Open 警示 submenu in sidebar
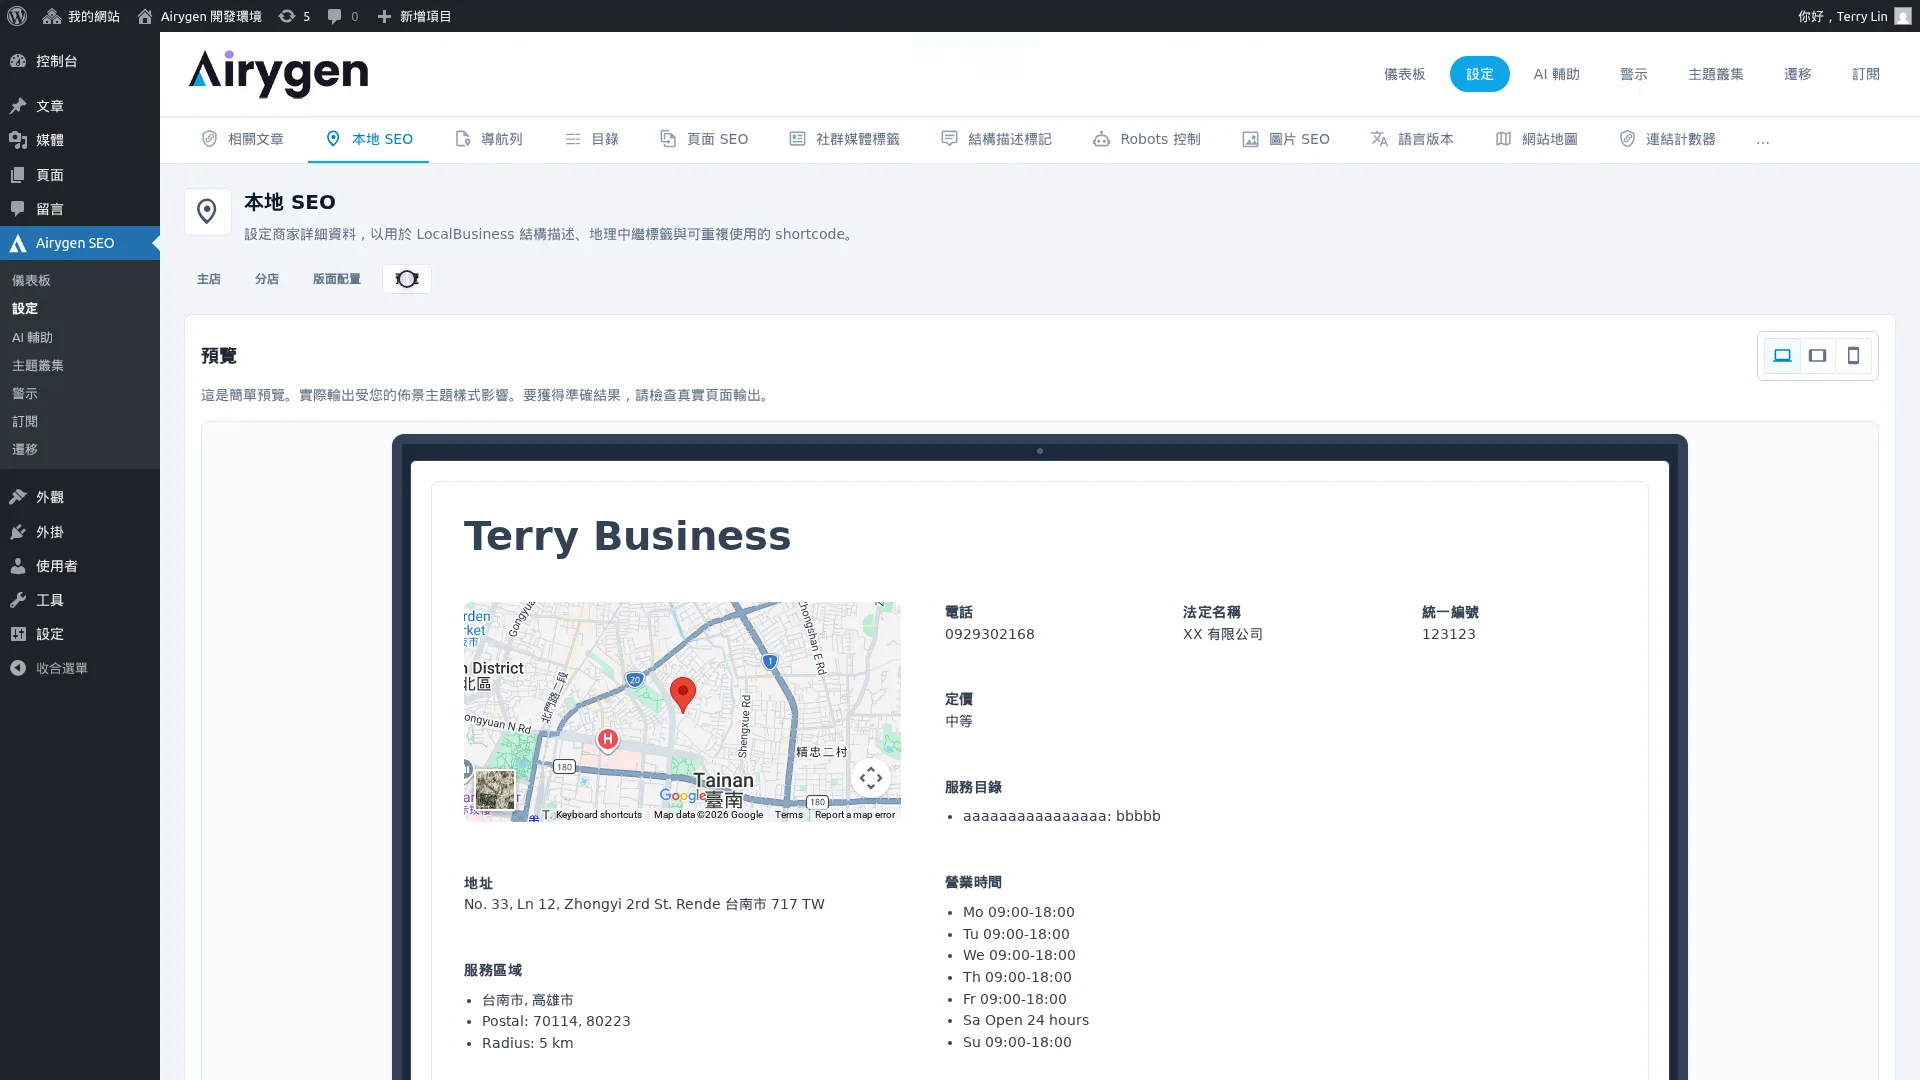The image size is (1920, 1080). click(80, 394)
